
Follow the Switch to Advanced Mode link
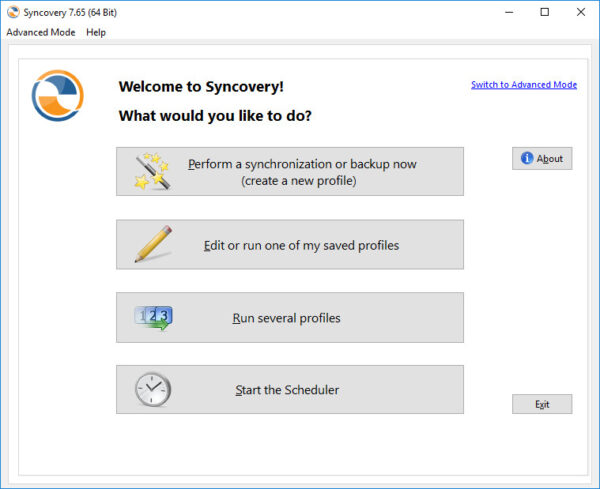[524, 85]
